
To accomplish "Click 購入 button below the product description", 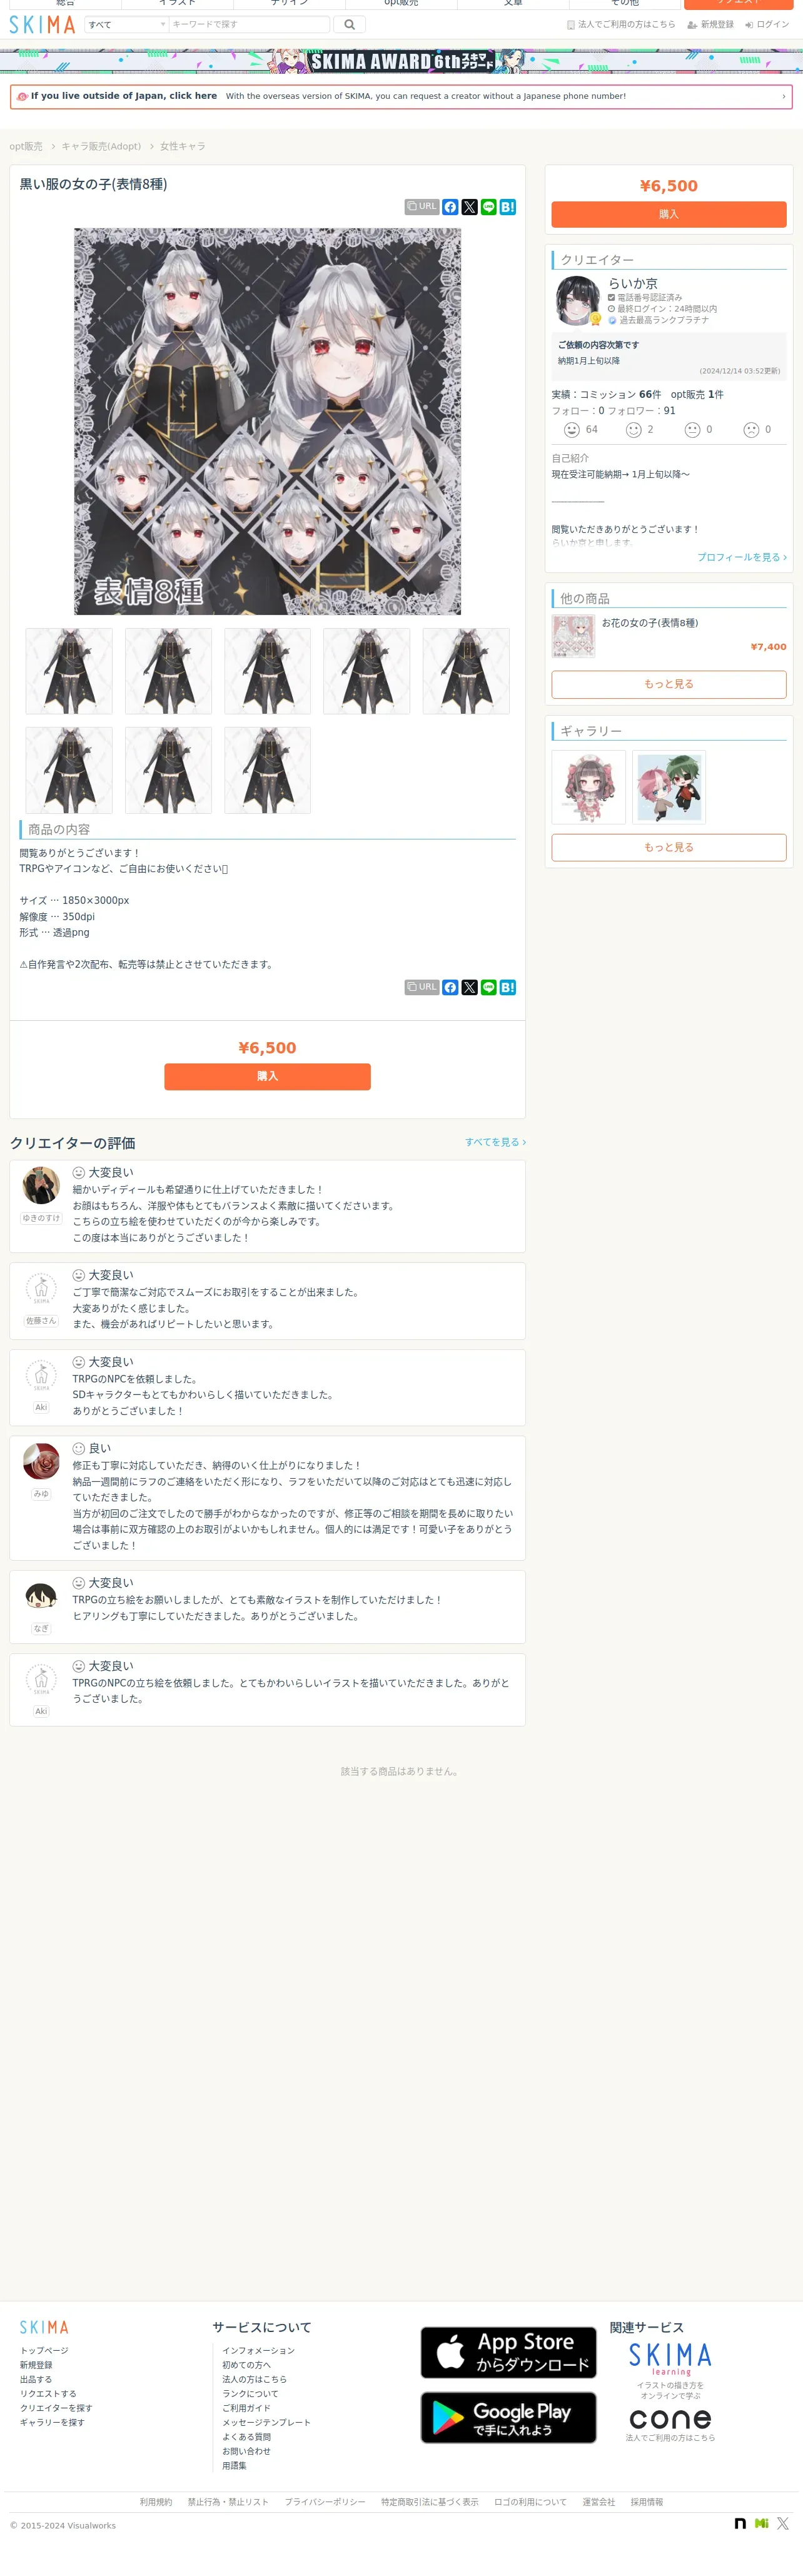I will (268, 1077).
